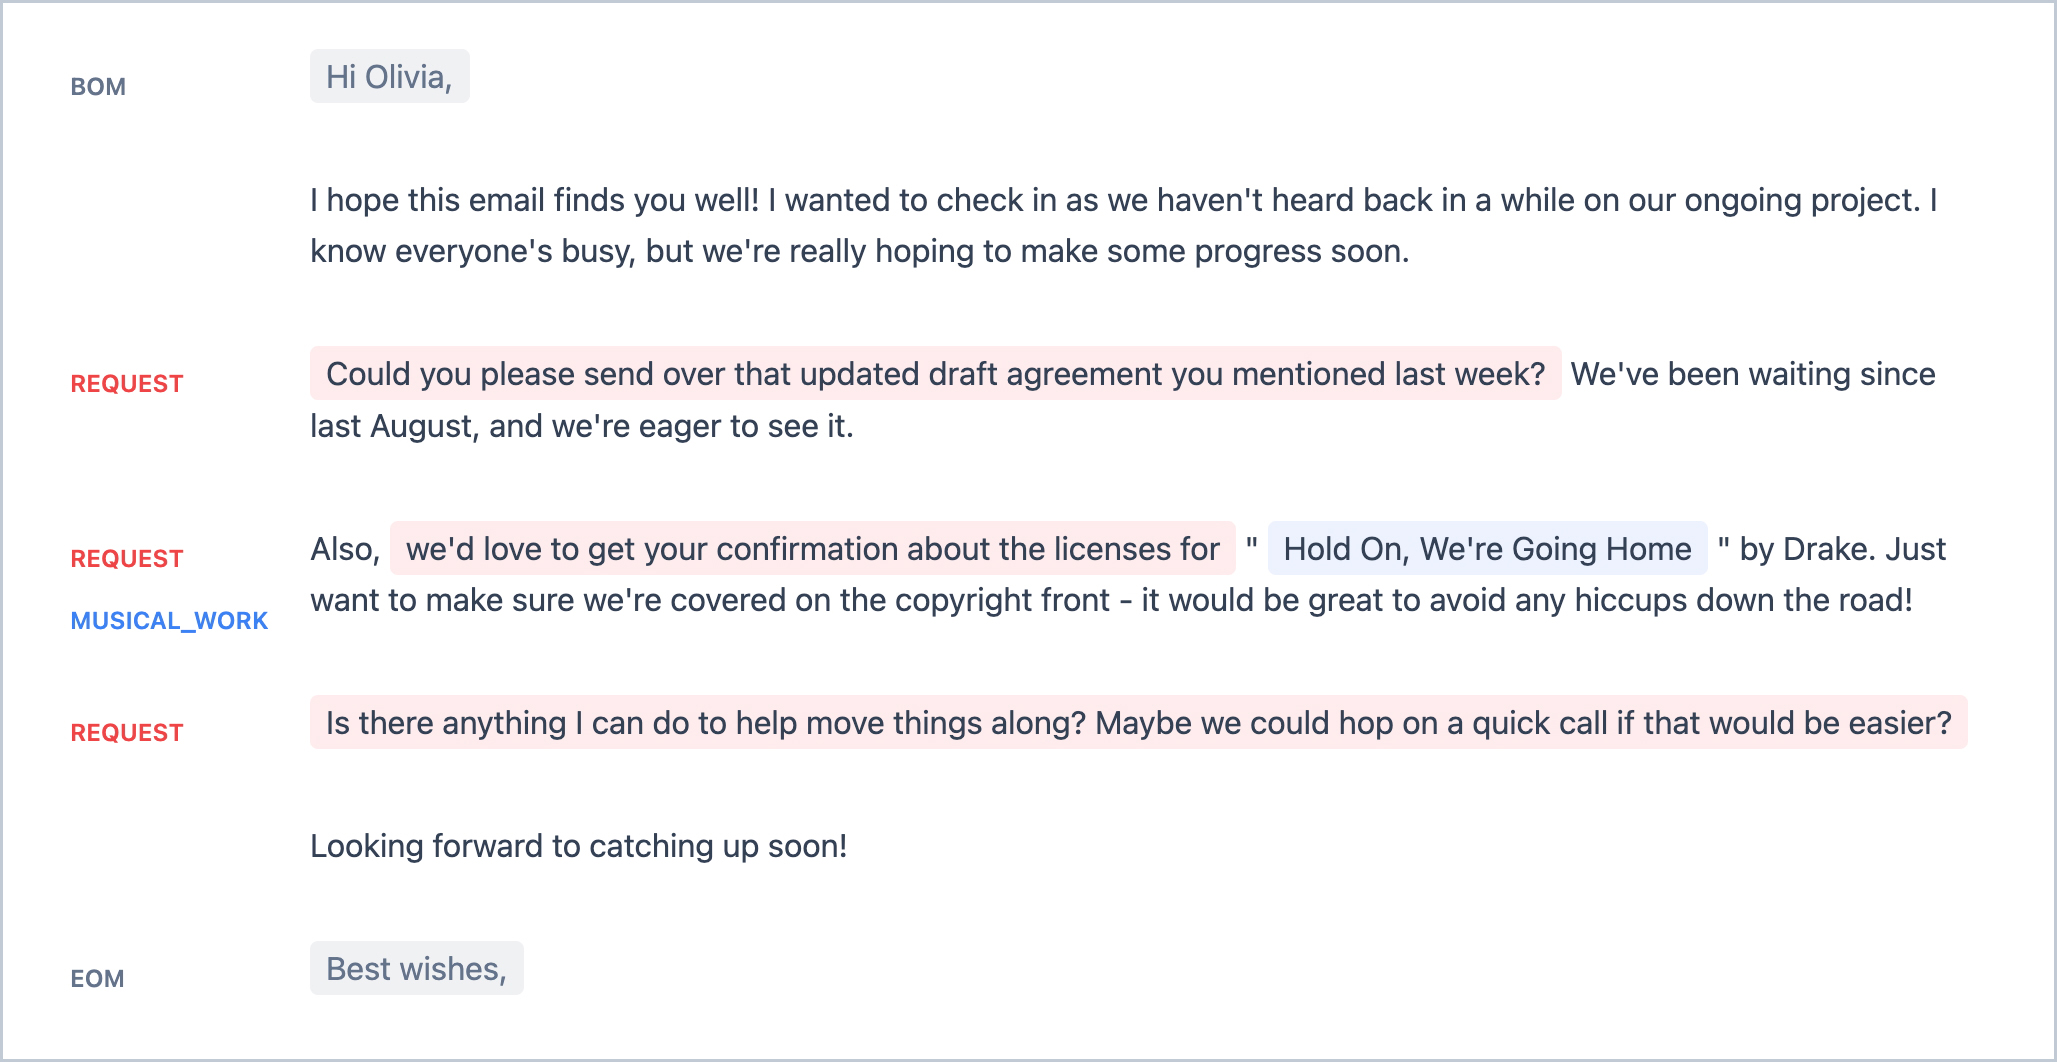Screen dimensions: 2057x1062
Task: Click the blue MUSICAL_WORK label
Action: point(169,621)
